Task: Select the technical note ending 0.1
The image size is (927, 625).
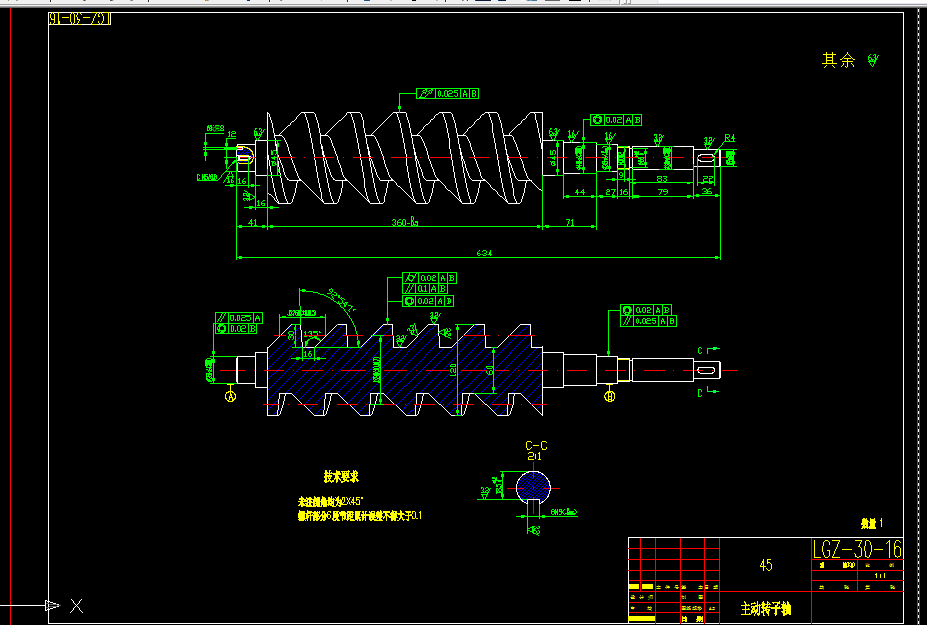Action: 360,516
